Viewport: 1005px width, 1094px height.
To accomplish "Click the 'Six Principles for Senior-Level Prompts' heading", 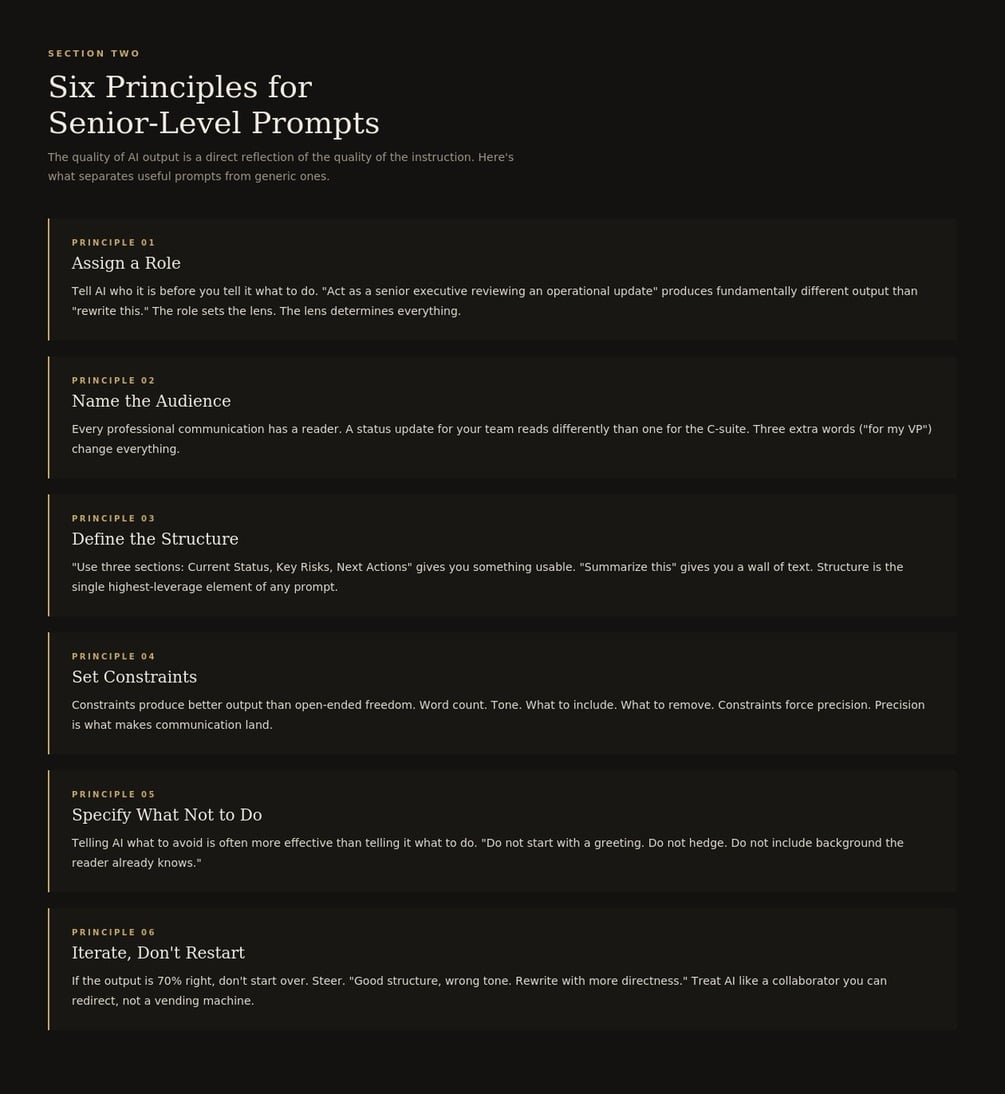I will click(214, 105).
